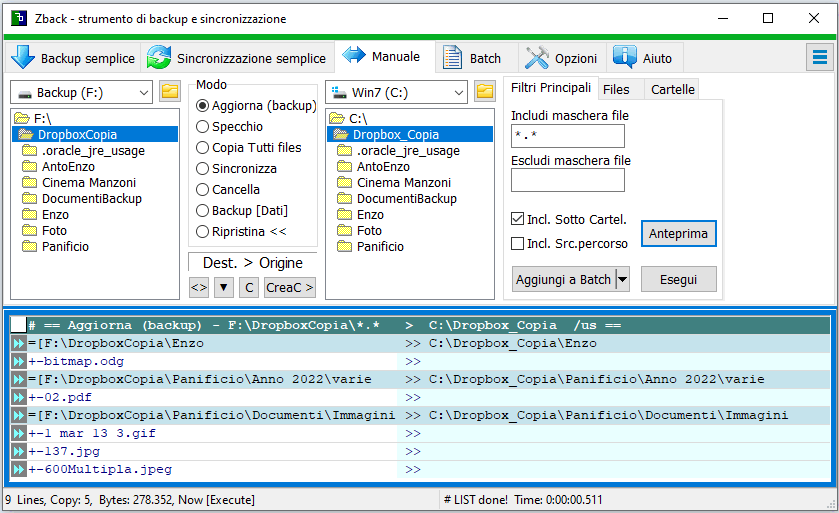This screenshot has height=513, width=839.
Task: Open the Backup semplice tab
Action: (x=73, y=58)
